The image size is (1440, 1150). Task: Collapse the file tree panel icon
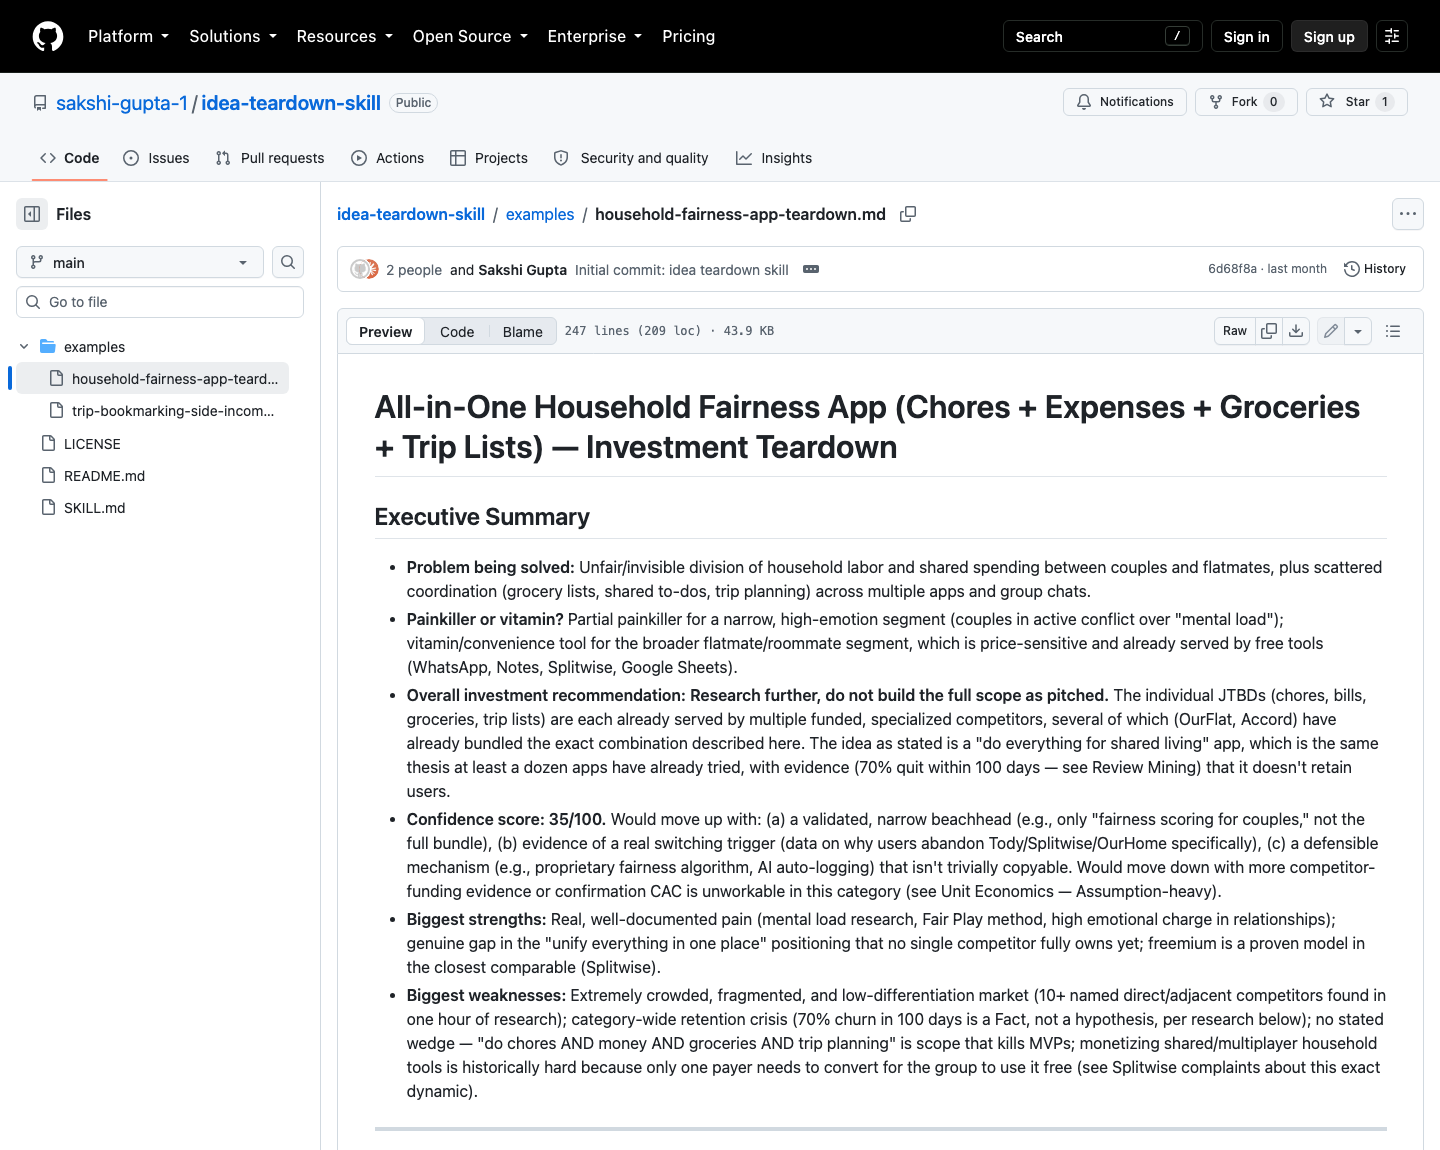click(x=32, y=214)
